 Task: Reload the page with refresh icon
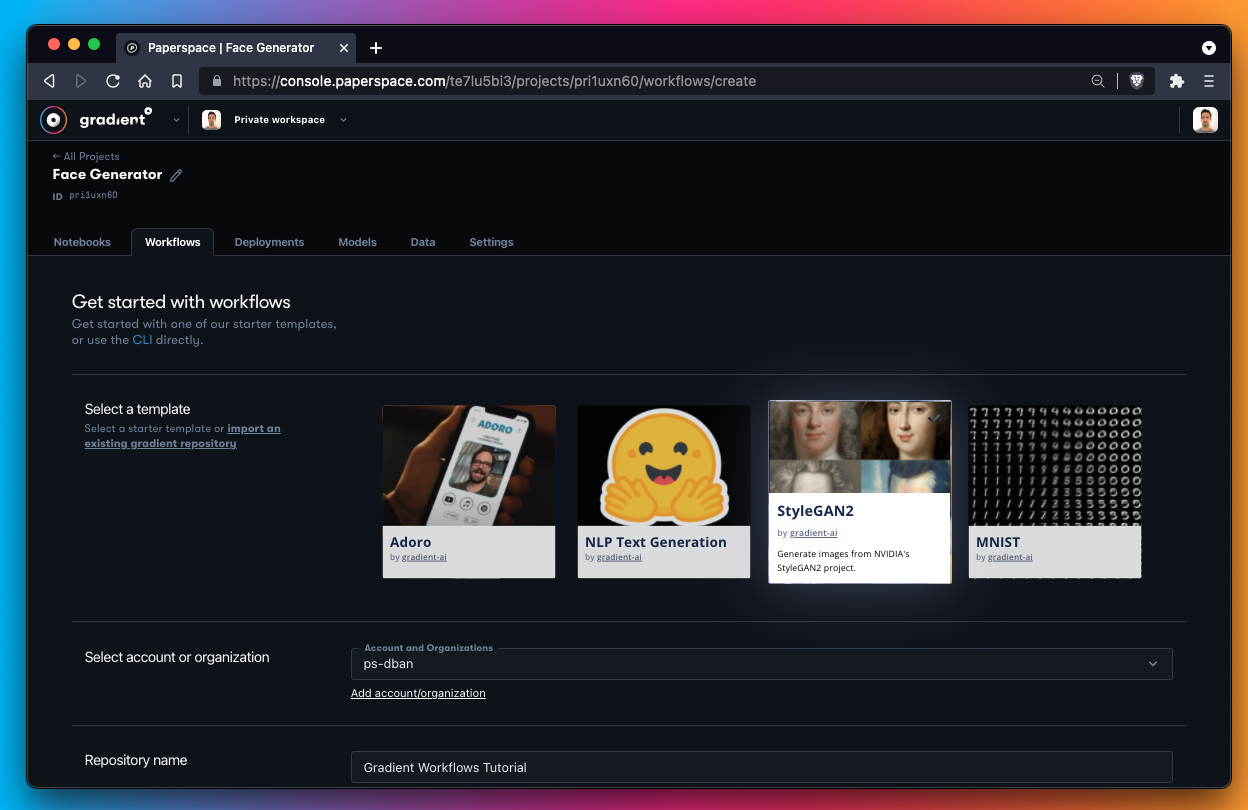(113, 81)
